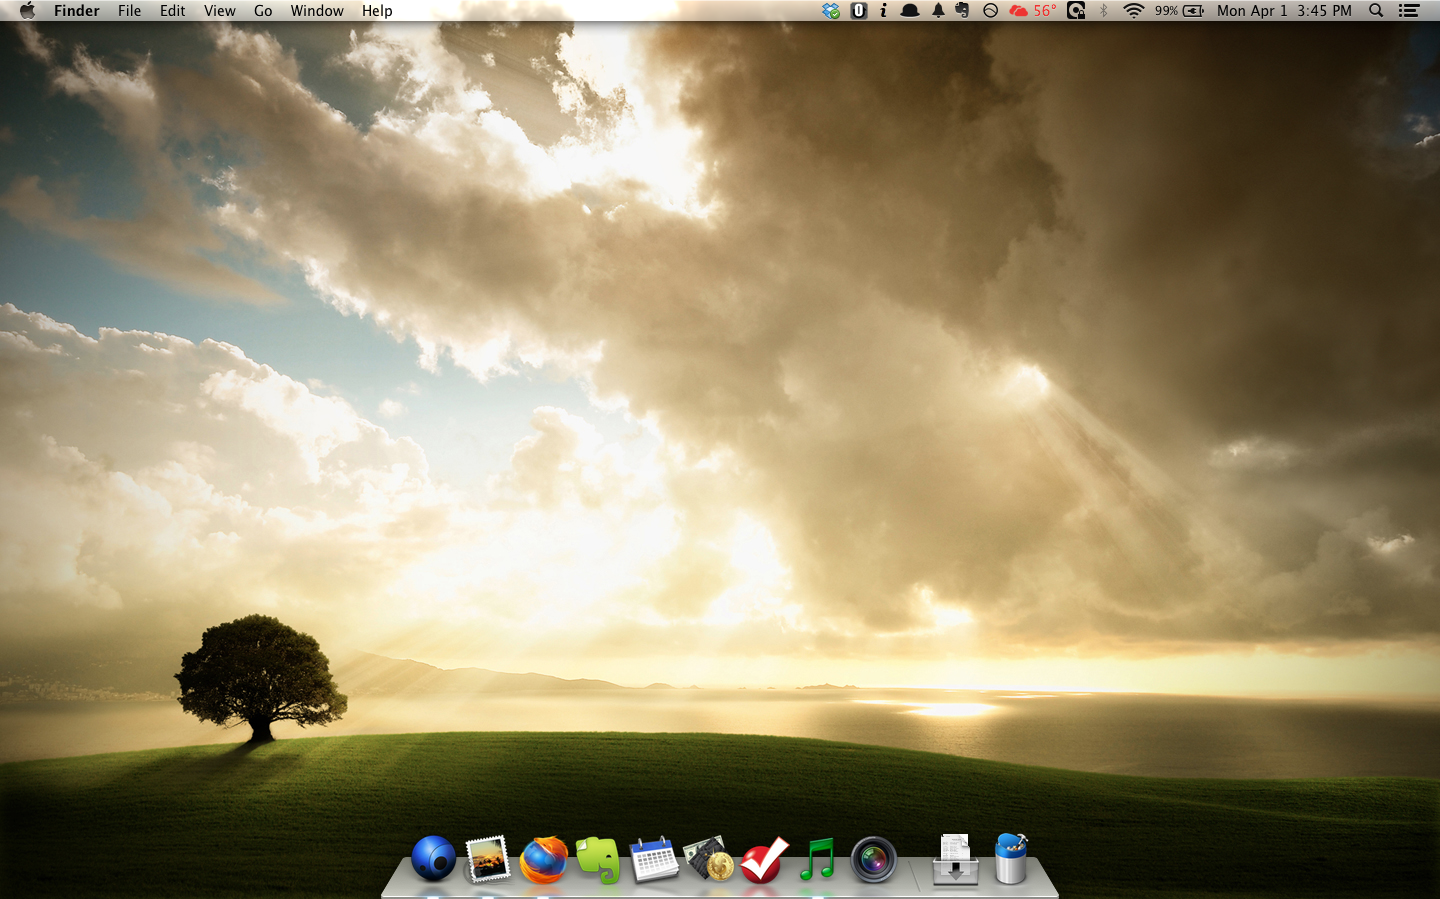Viewport: 1440px width, 899px height.
Task: Launch the camera lens app in Dock
Action: (x=874, y=860)
